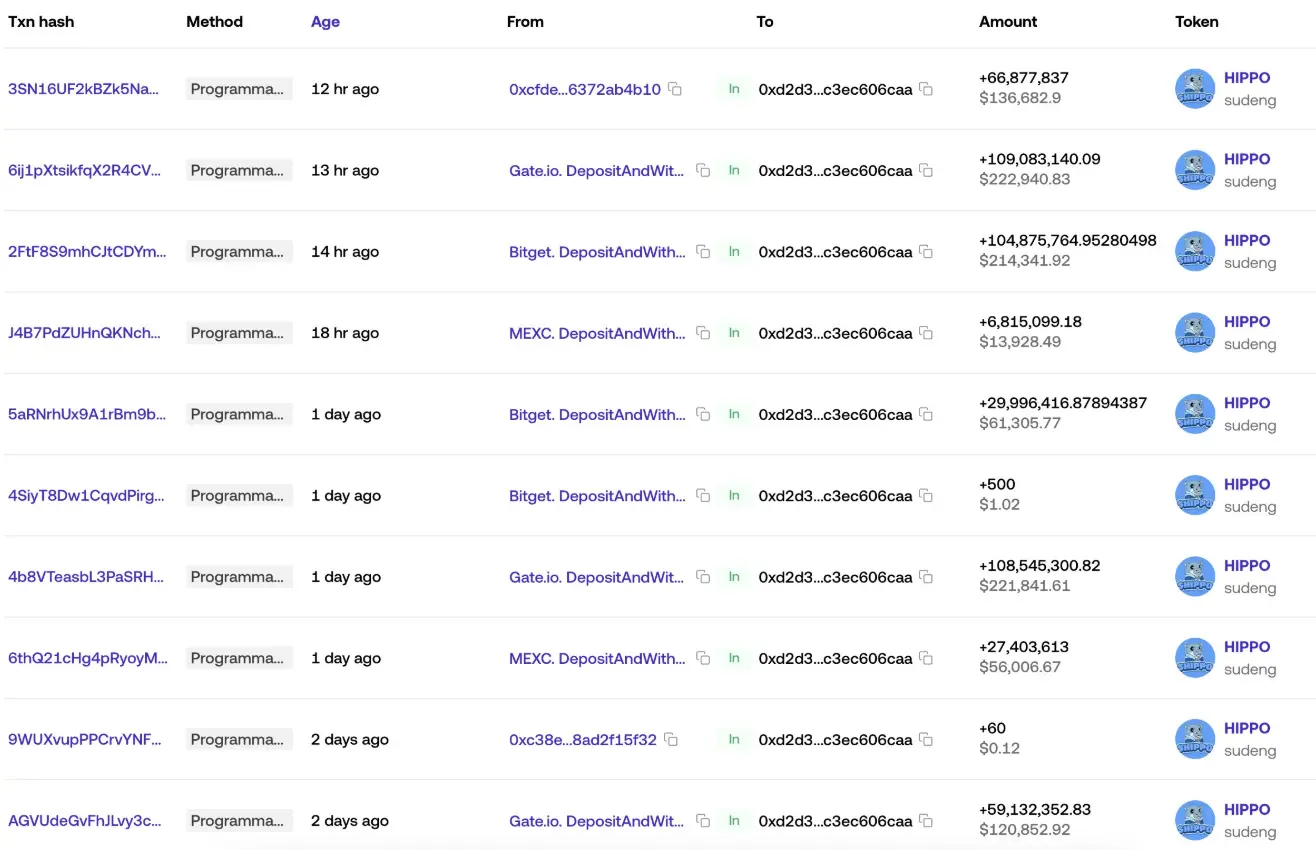Click HIPPO token logo in first row
The image size is (1316, 850).
pos(1194,89)
